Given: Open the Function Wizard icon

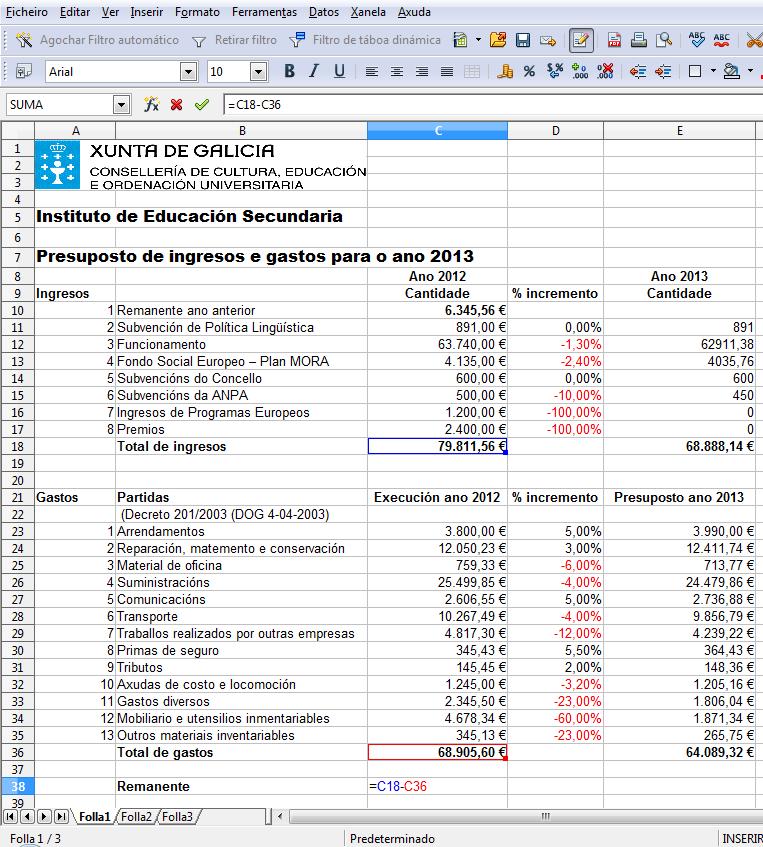Looking at the screenshot, I should (152, 104).
